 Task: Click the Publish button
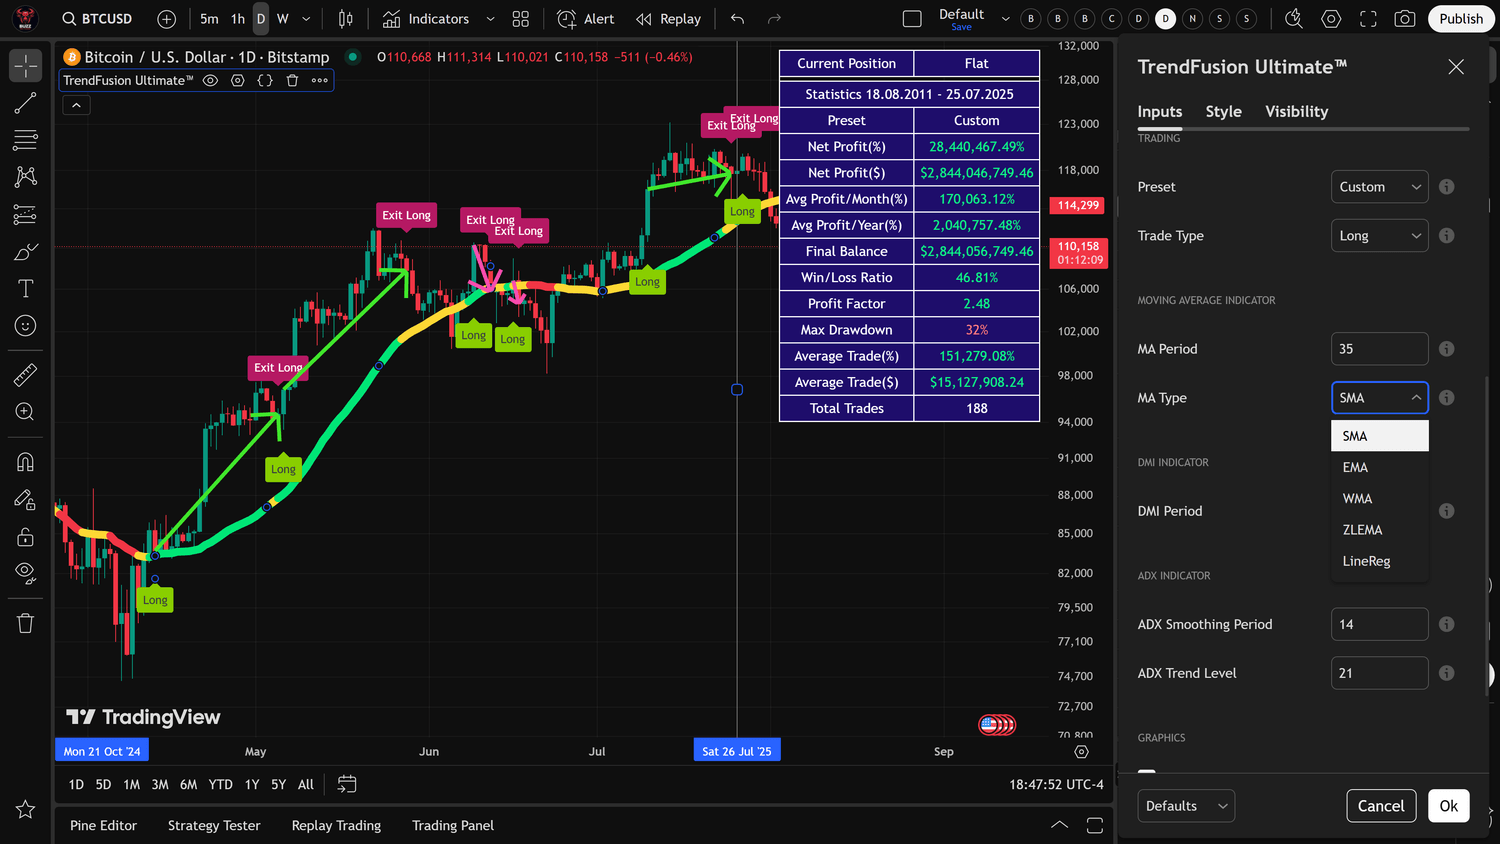[x=1461, y=19]
